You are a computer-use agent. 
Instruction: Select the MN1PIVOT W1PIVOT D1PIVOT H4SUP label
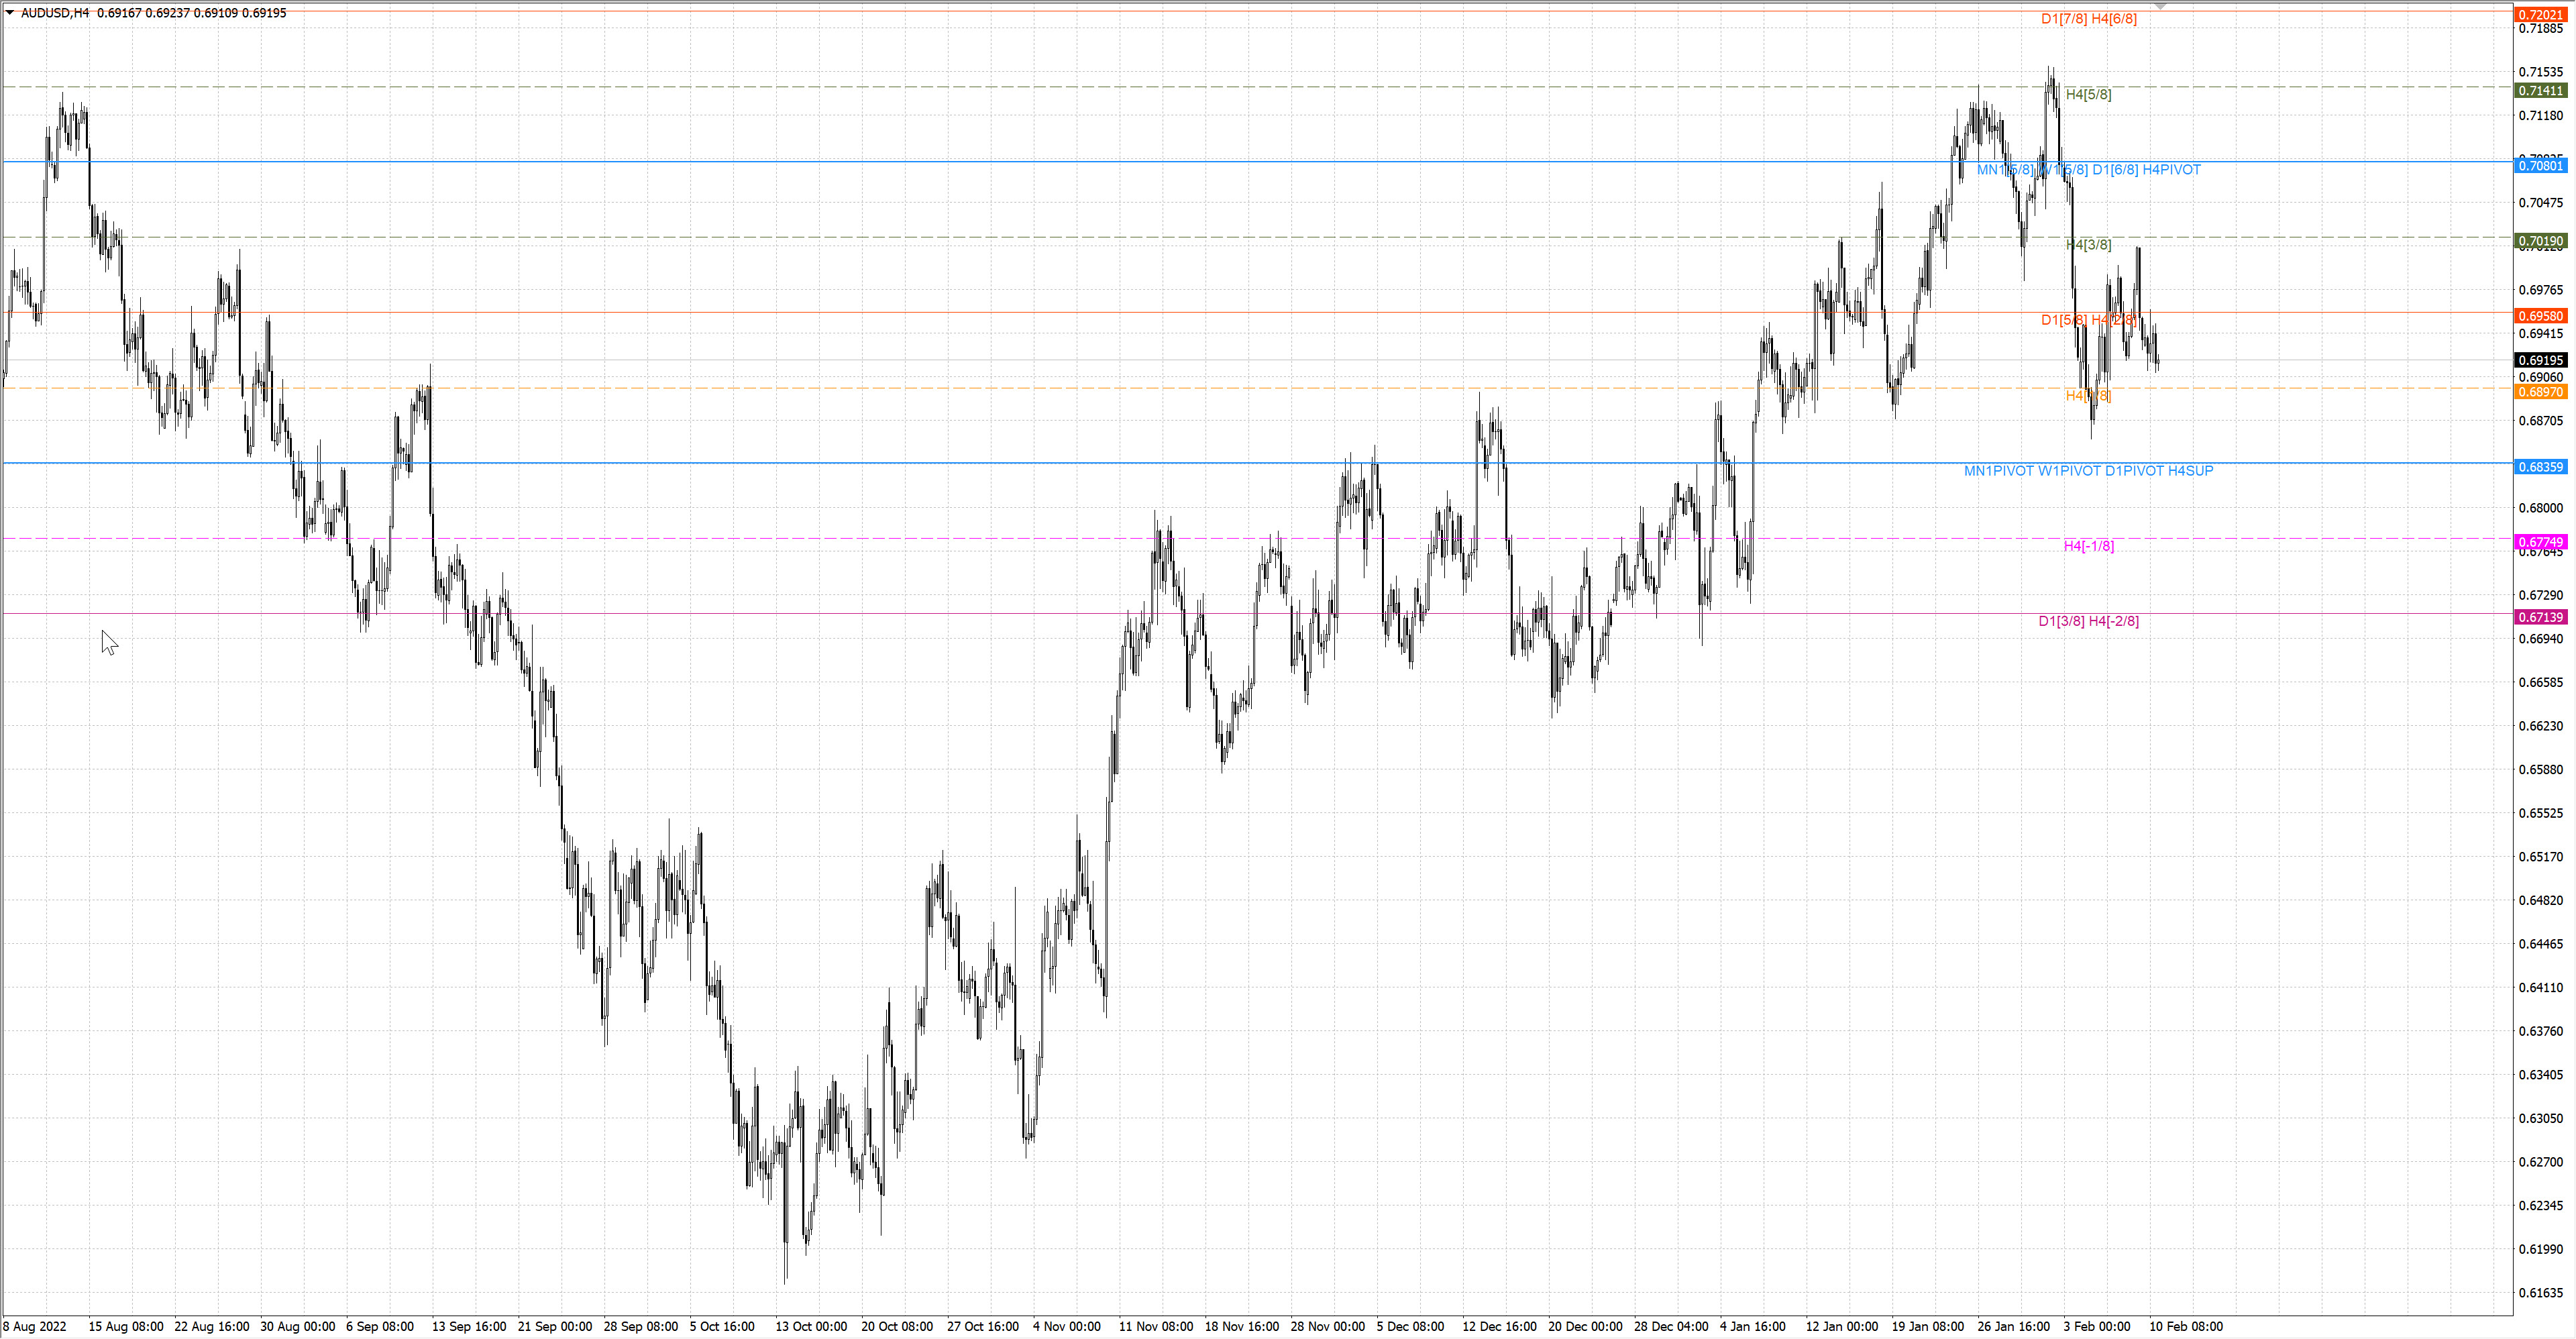[2088, 471]
